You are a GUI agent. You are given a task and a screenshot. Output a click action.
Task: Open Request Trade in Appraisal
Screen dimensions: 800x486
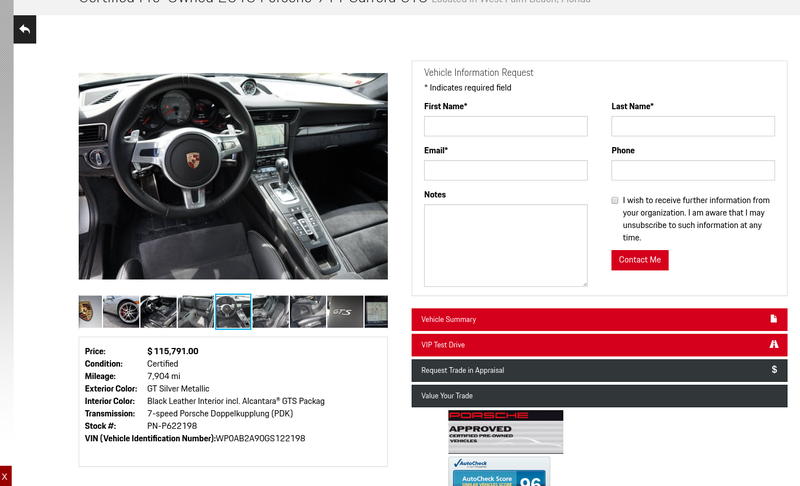tap(599, 370)
